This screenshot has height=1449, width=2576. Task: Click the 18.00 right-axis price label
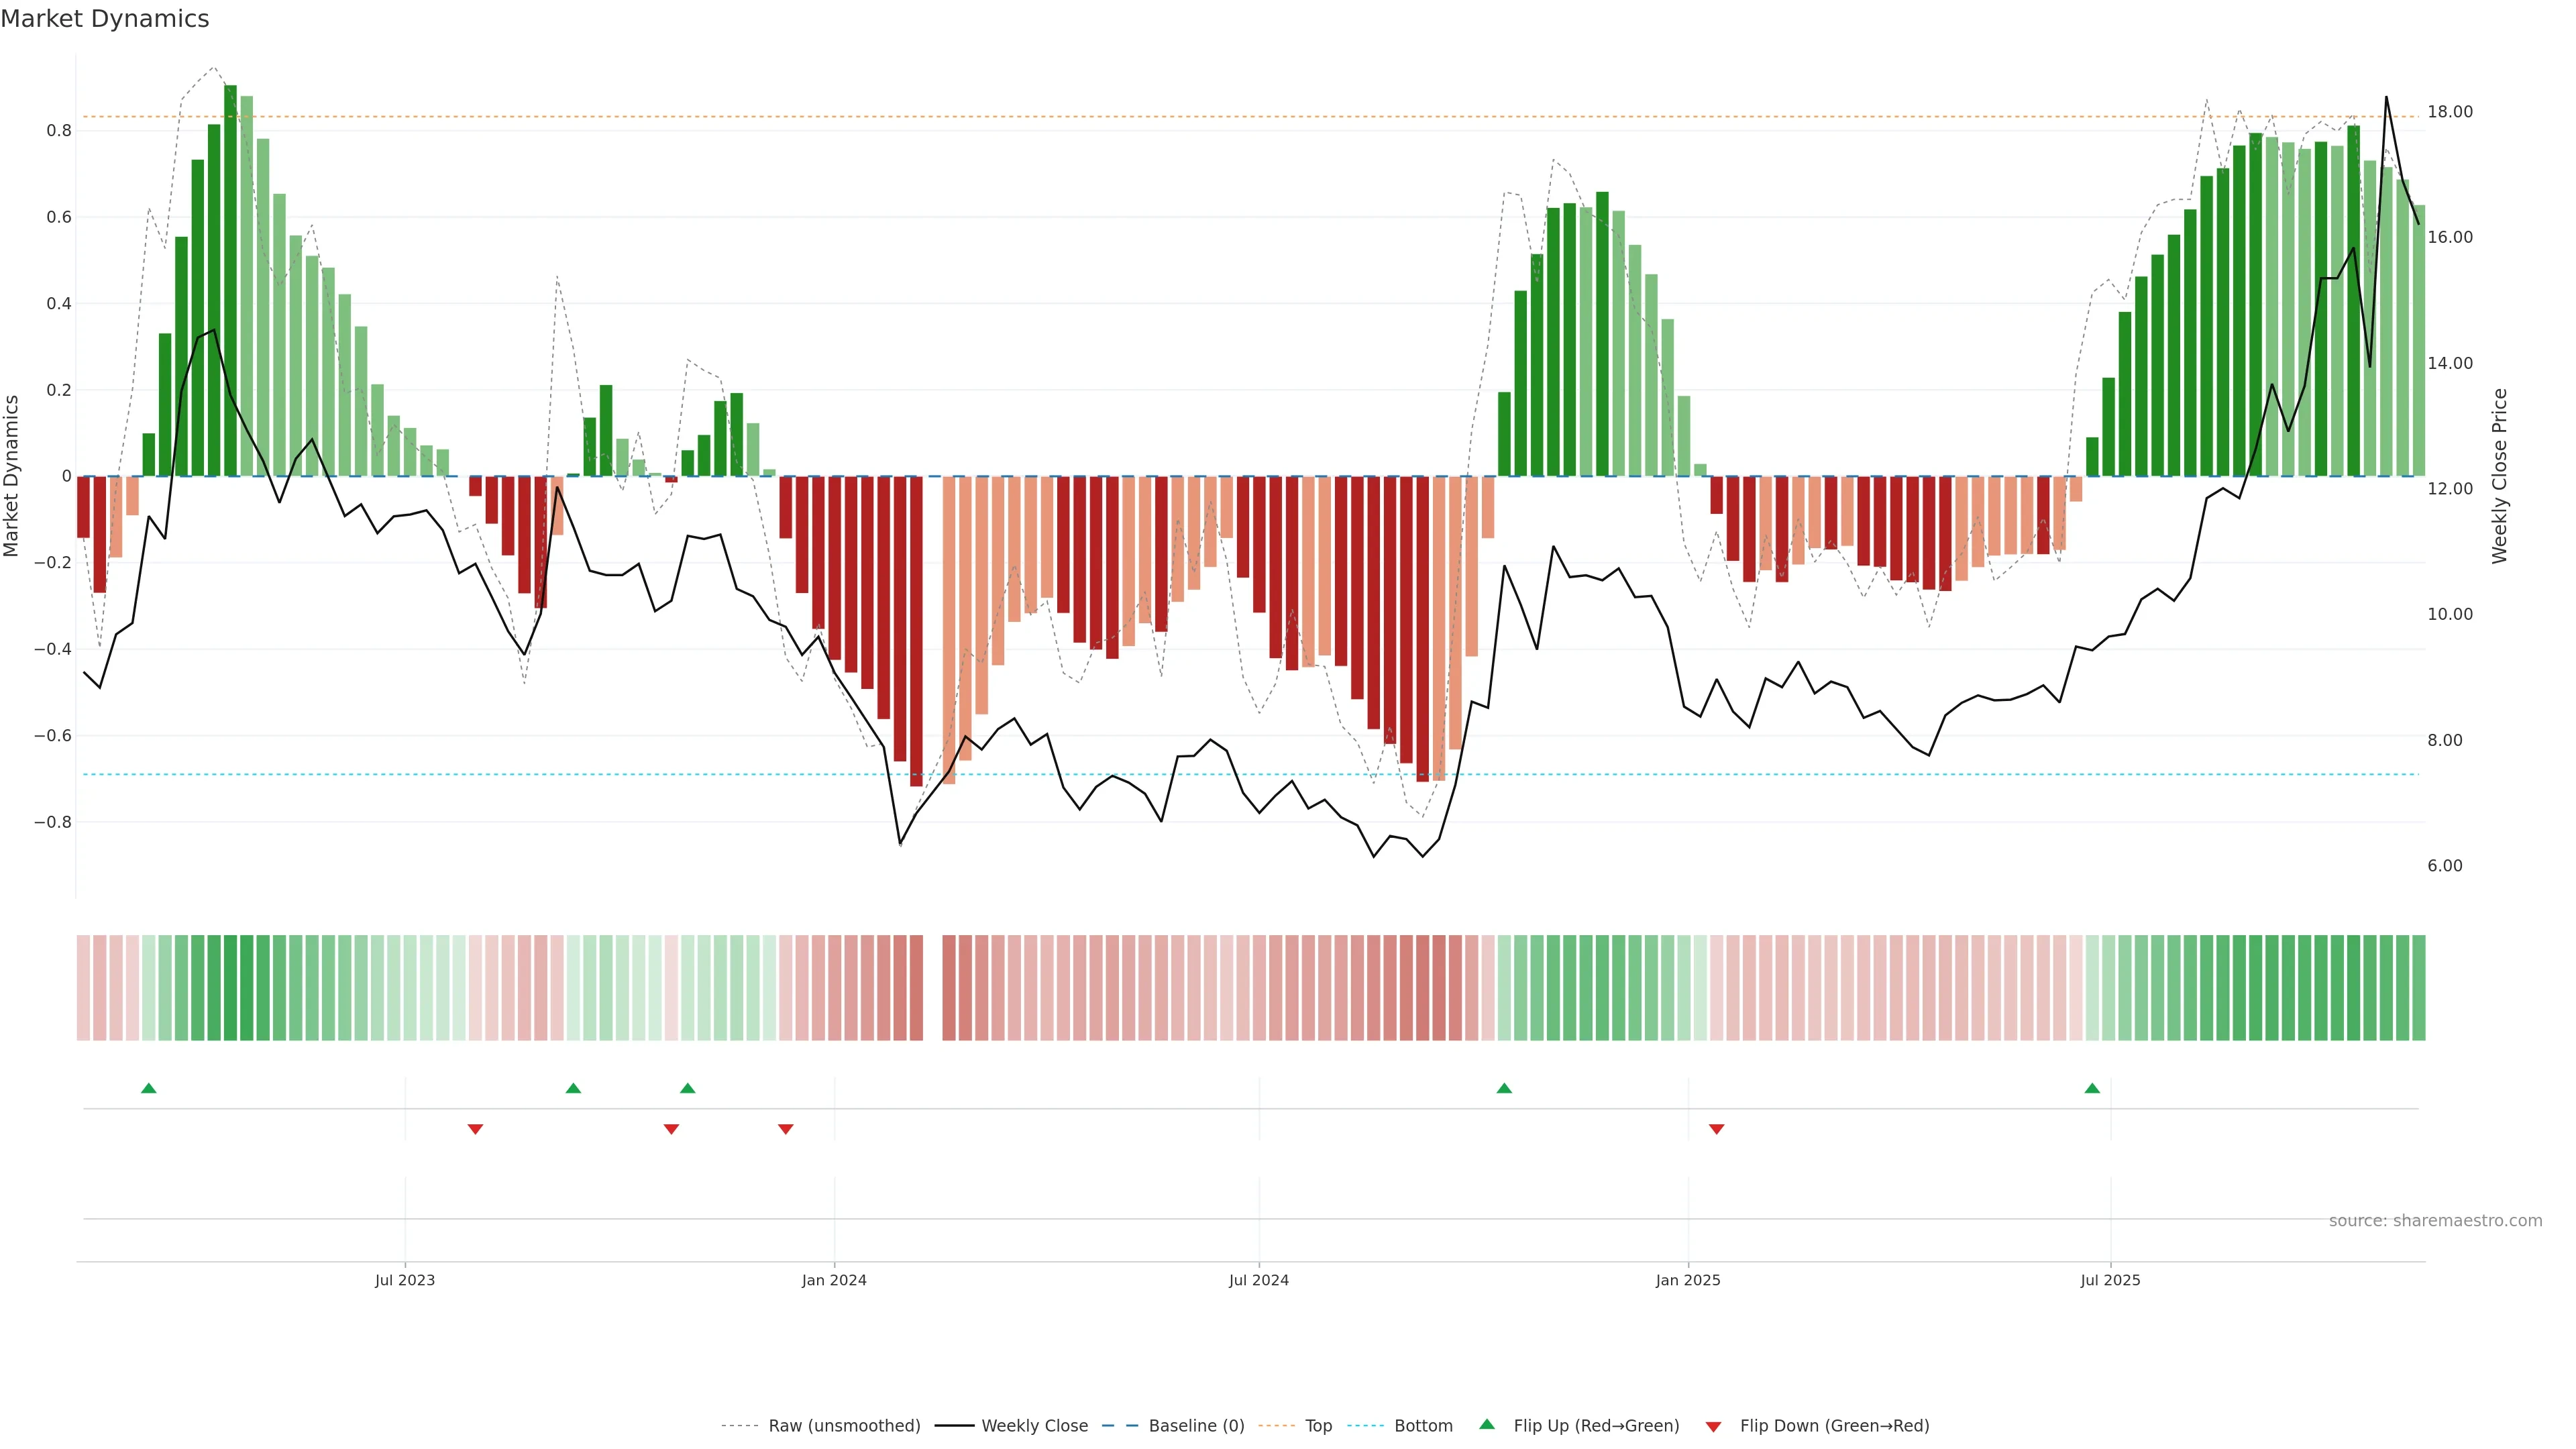(x=2449, y=112)
